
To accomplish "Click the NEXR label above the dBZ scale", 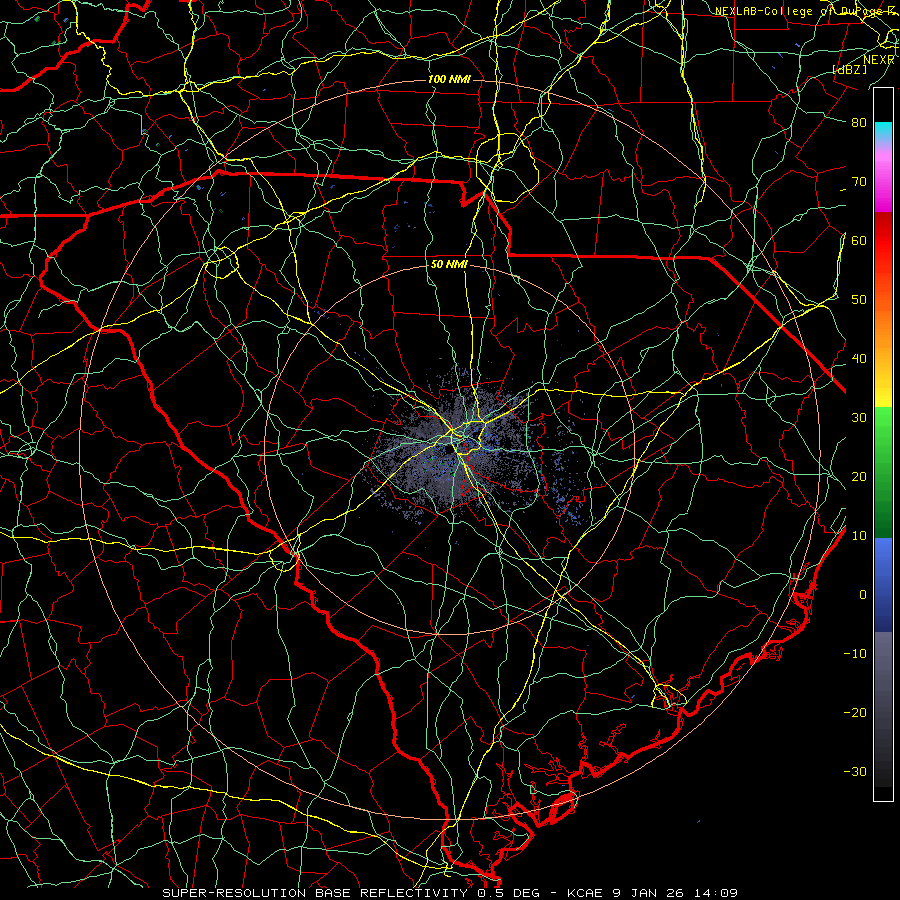I will tap(878, 59).
